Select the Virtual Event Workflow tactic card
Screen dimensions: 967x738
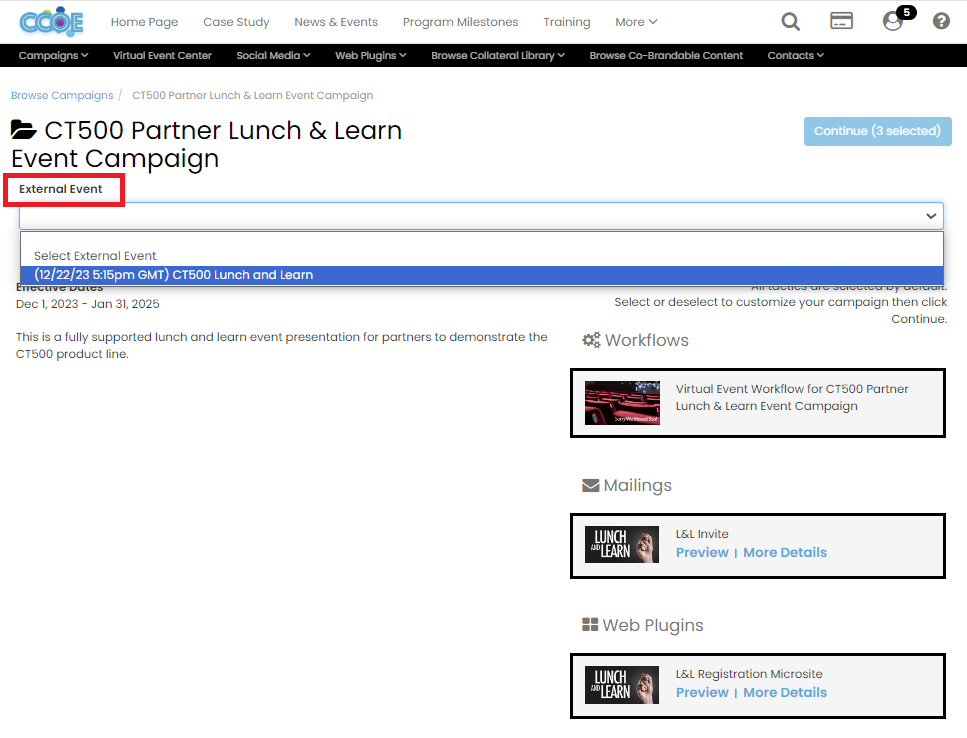click(757, 403)
